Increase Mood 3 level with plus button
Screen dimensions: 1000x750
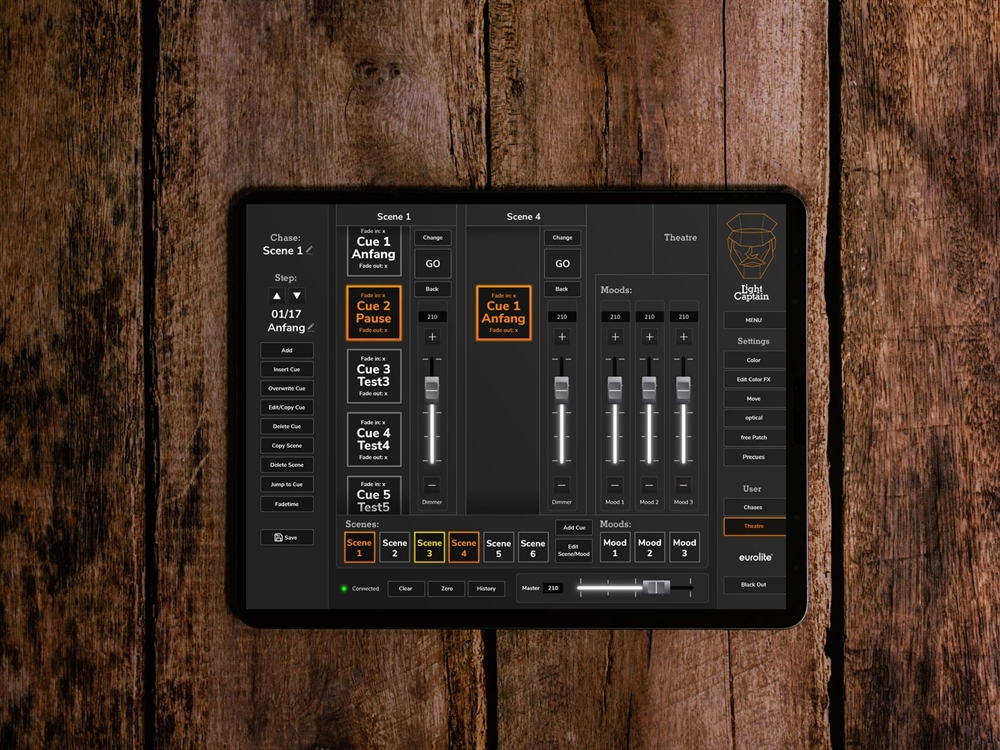683,337
